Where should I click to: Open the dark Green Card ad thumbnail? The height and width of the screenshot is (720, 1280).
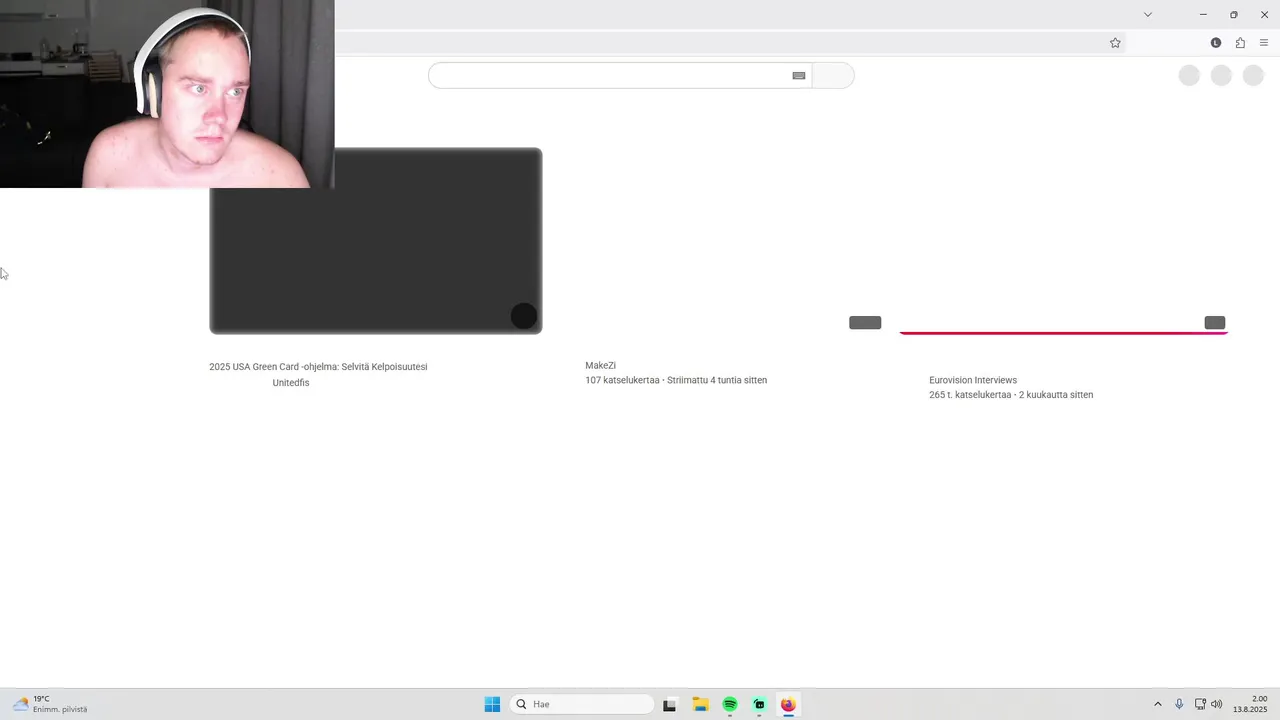[x=376, y=241]
